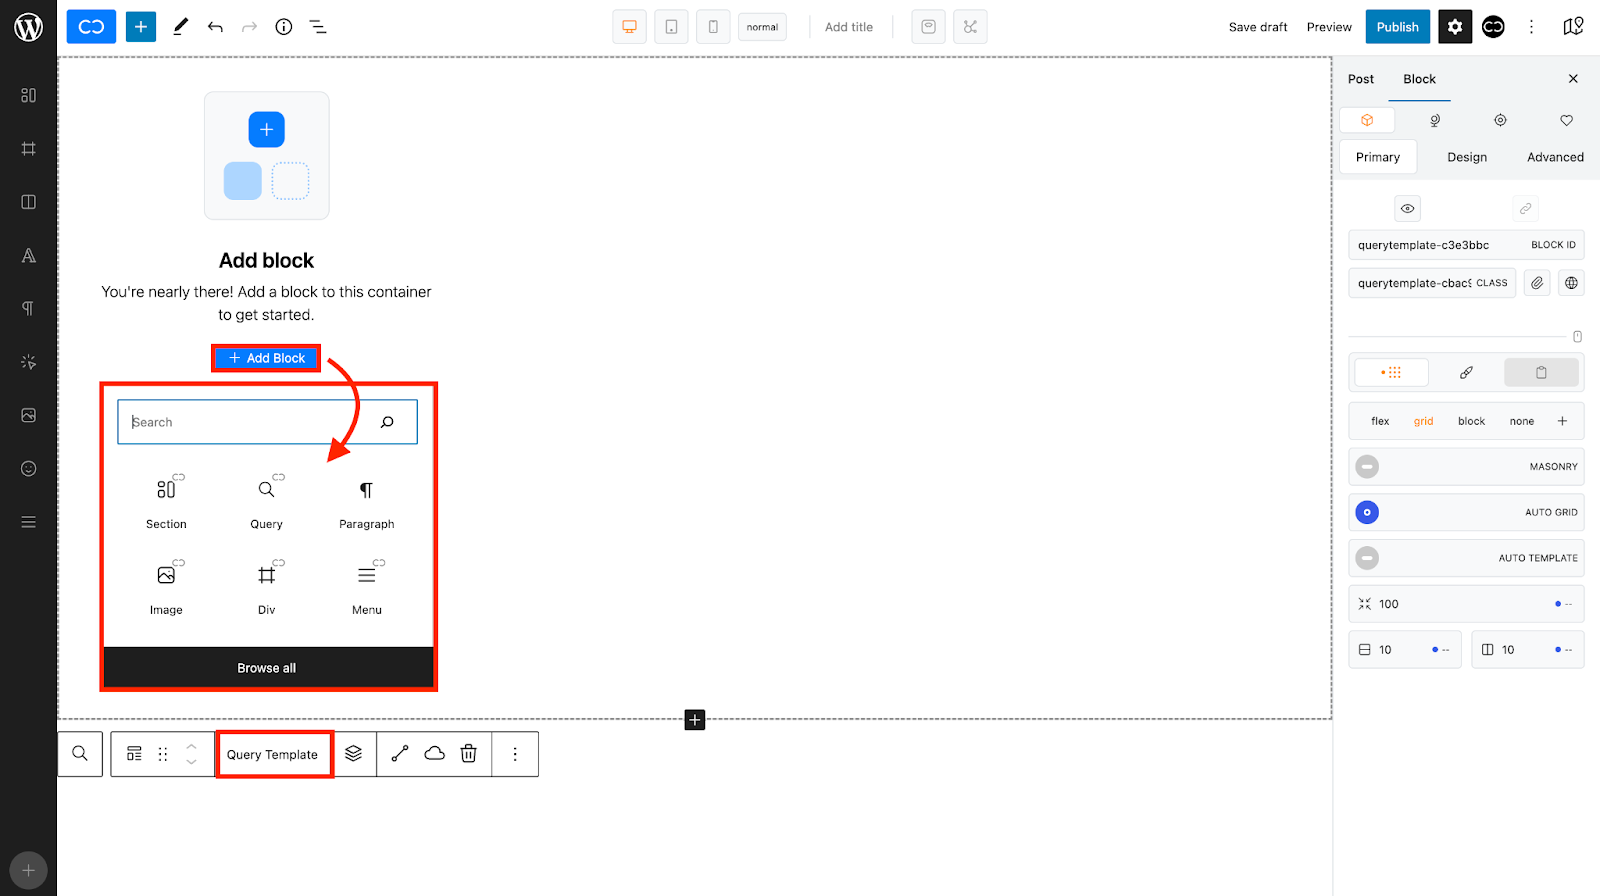Disable the Auto Grid toggle
This screenshot has width=1600, height=896.
coord(1367,512)
